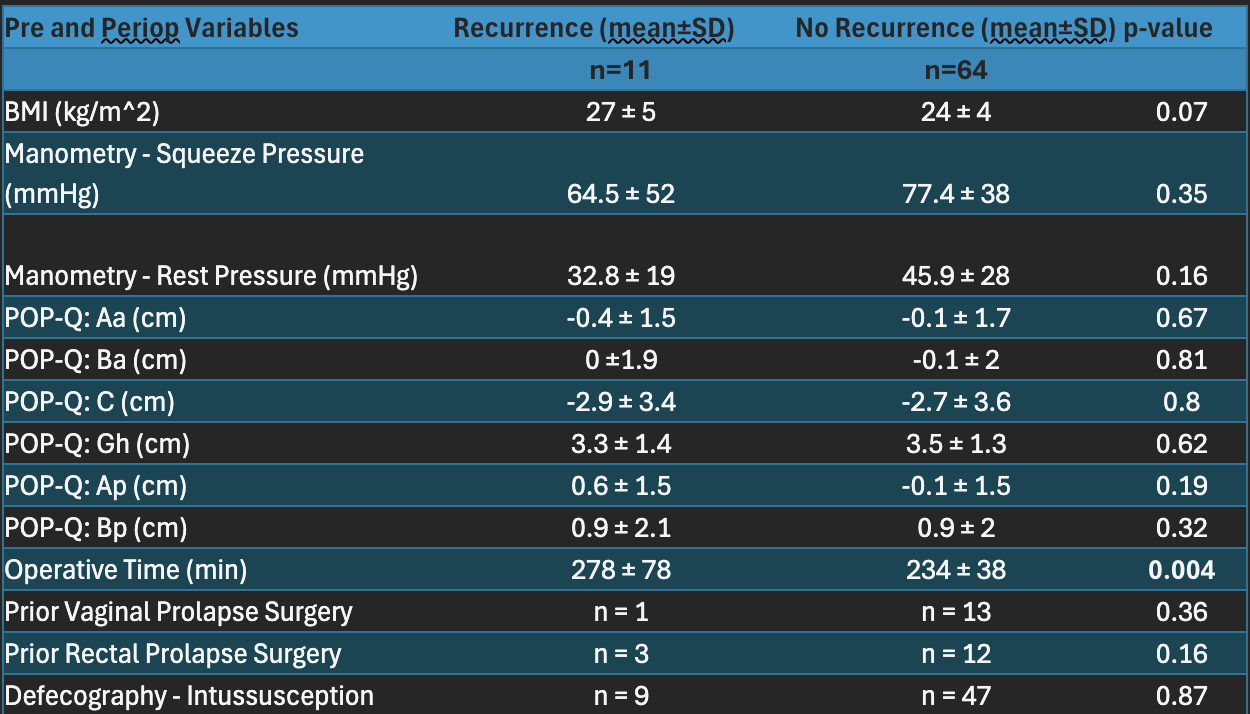Click the "BMI (kg/m^2)" row label

point(74,111)
